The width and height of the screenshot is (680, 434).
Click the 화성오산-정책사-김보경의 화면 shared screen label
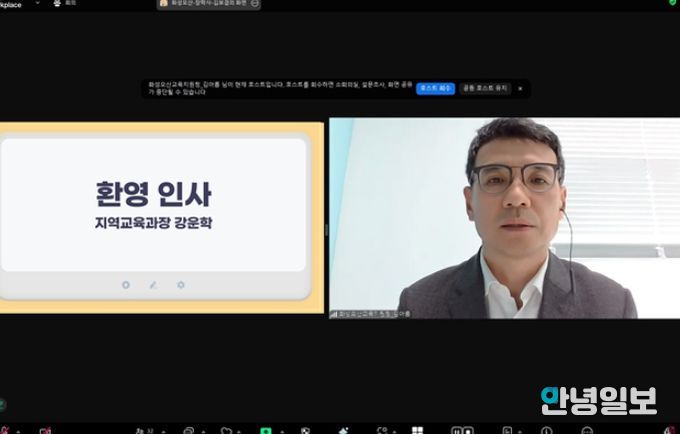point(209,3)
